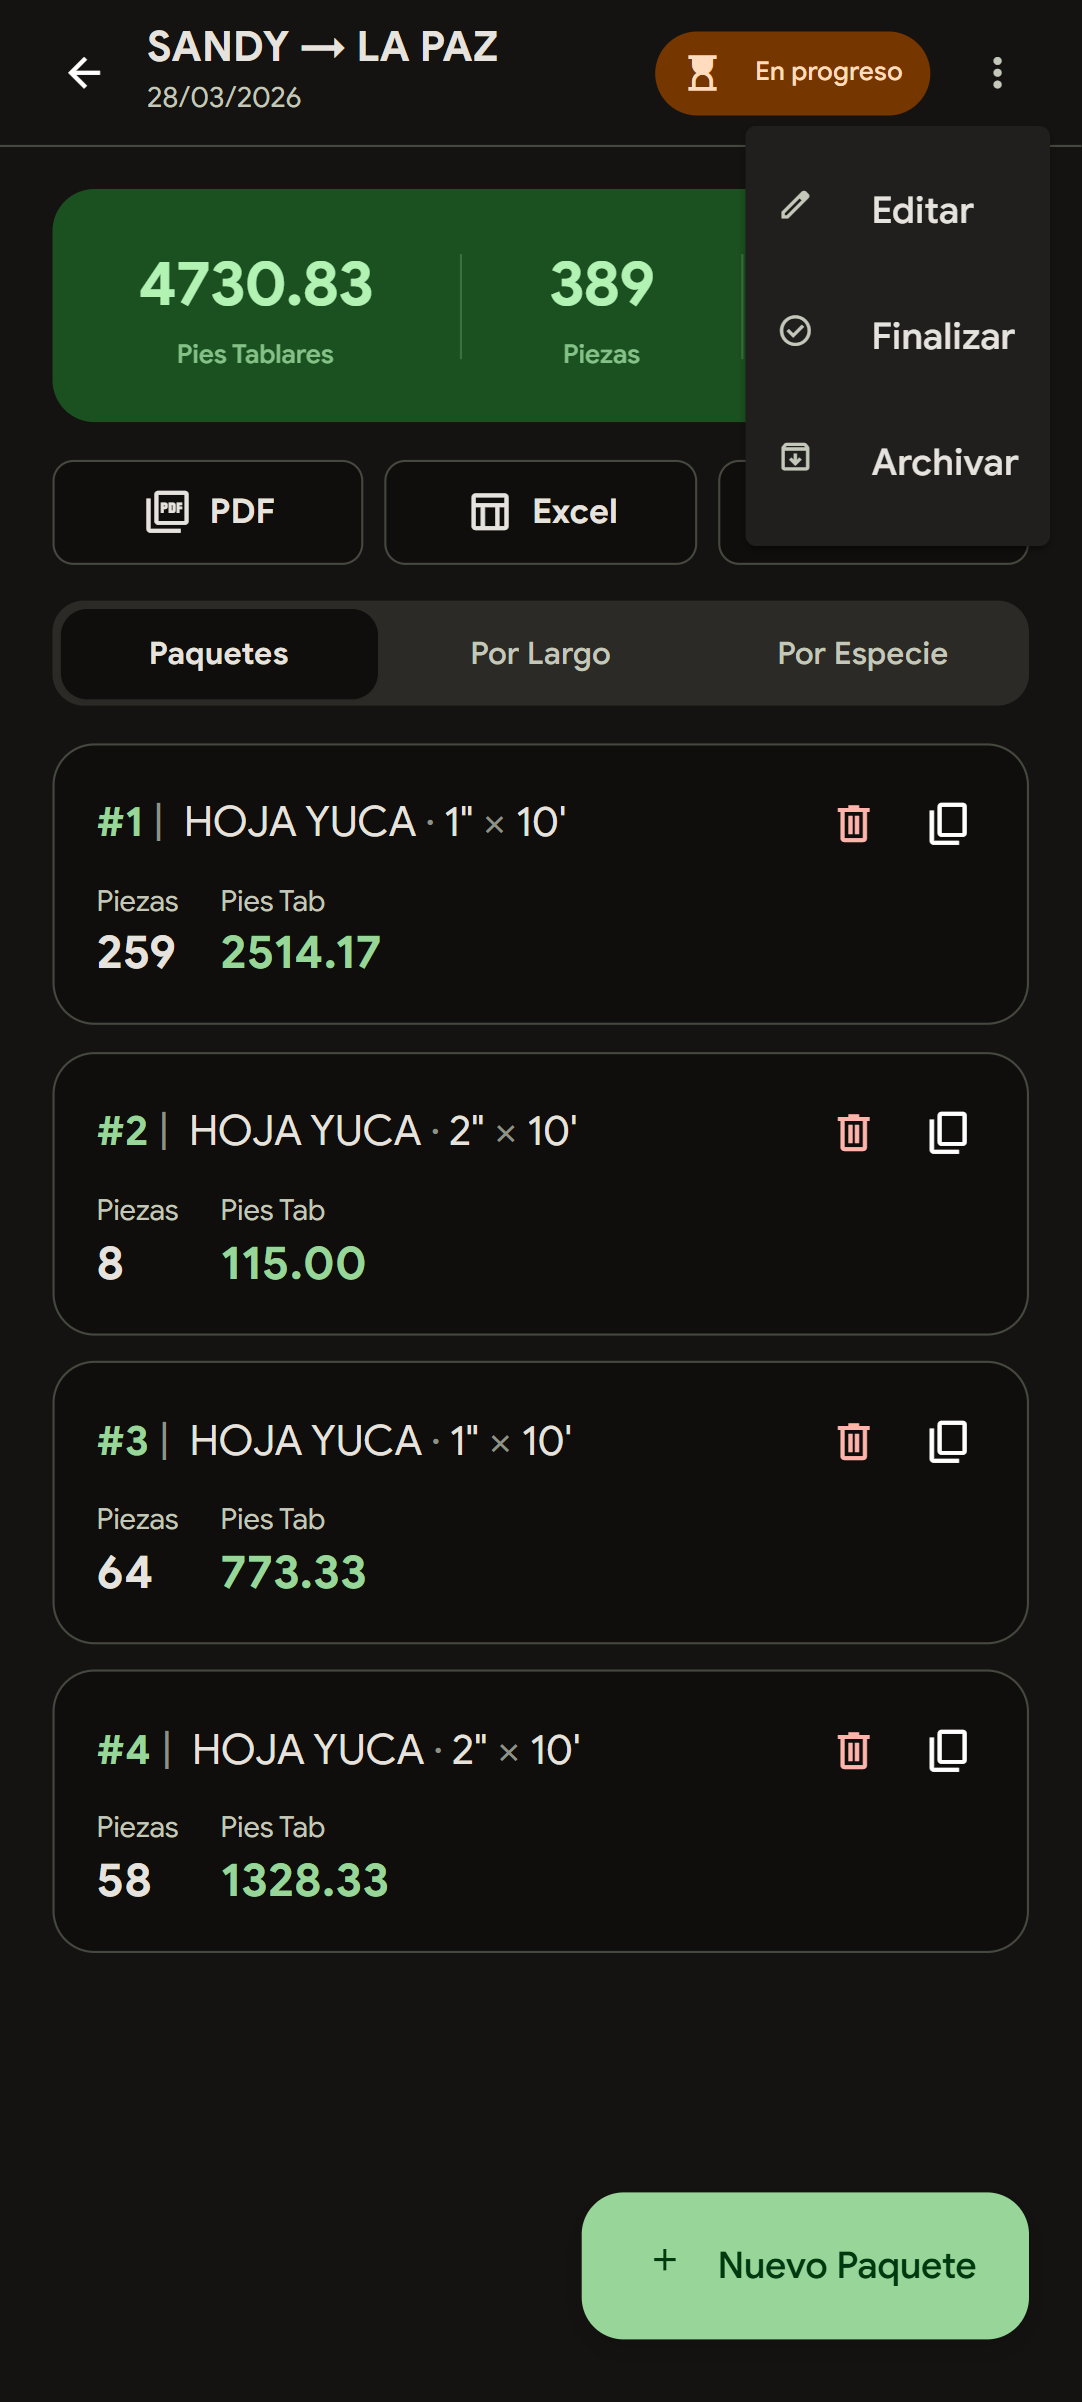The height and width of the screenshot is (2402, 1082).
Task: Delete package #1 with trash icon
Action: (x=853, y=824)
